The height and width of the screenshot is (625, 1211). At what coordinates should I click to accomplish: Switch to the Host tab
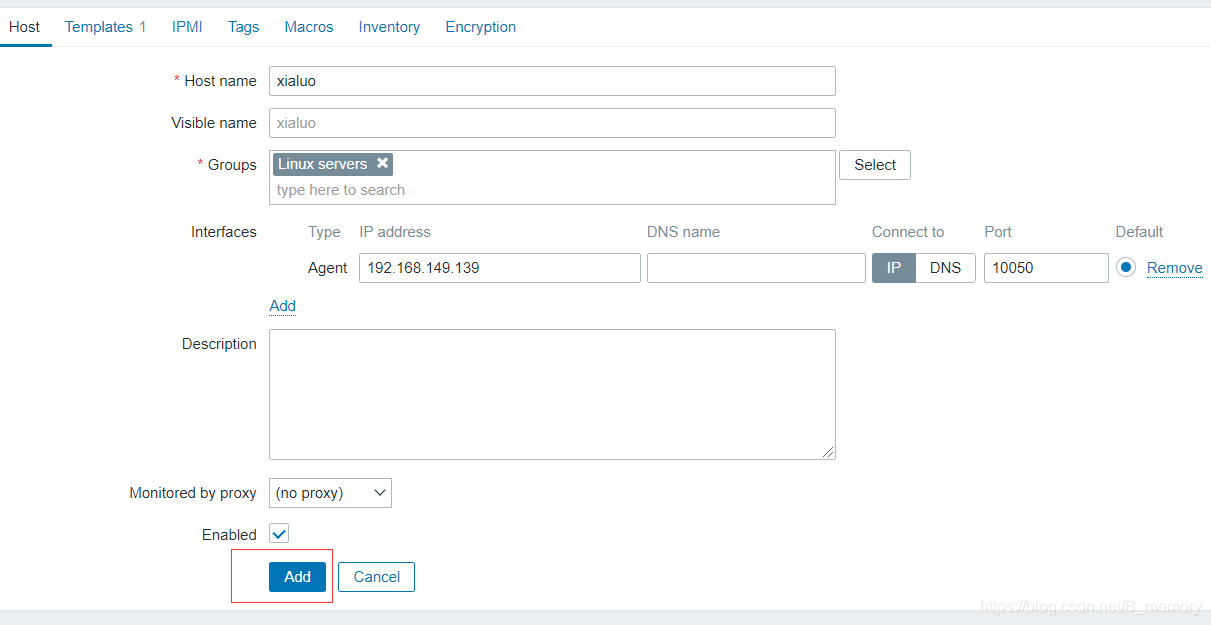[25, 27]
